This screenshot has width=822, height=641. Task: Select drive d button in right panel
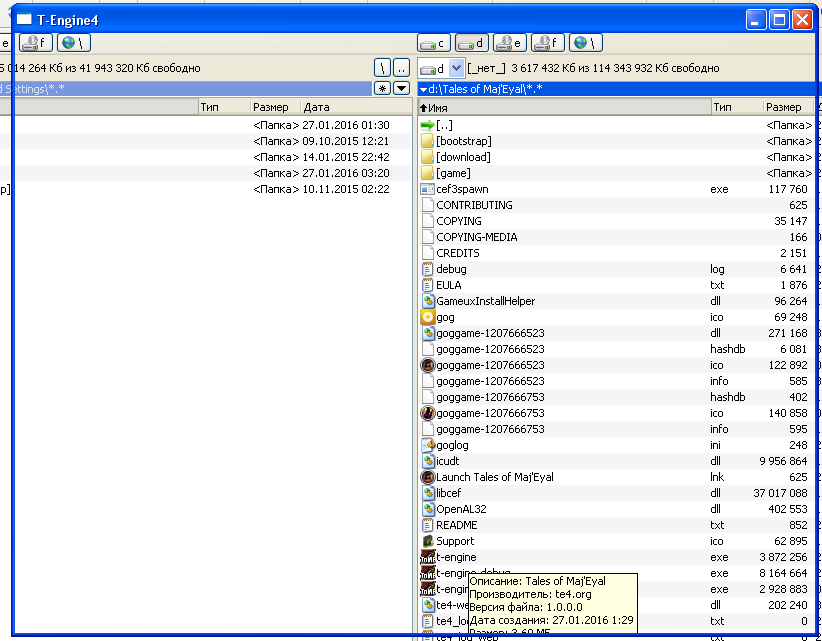tap(471, 42)
